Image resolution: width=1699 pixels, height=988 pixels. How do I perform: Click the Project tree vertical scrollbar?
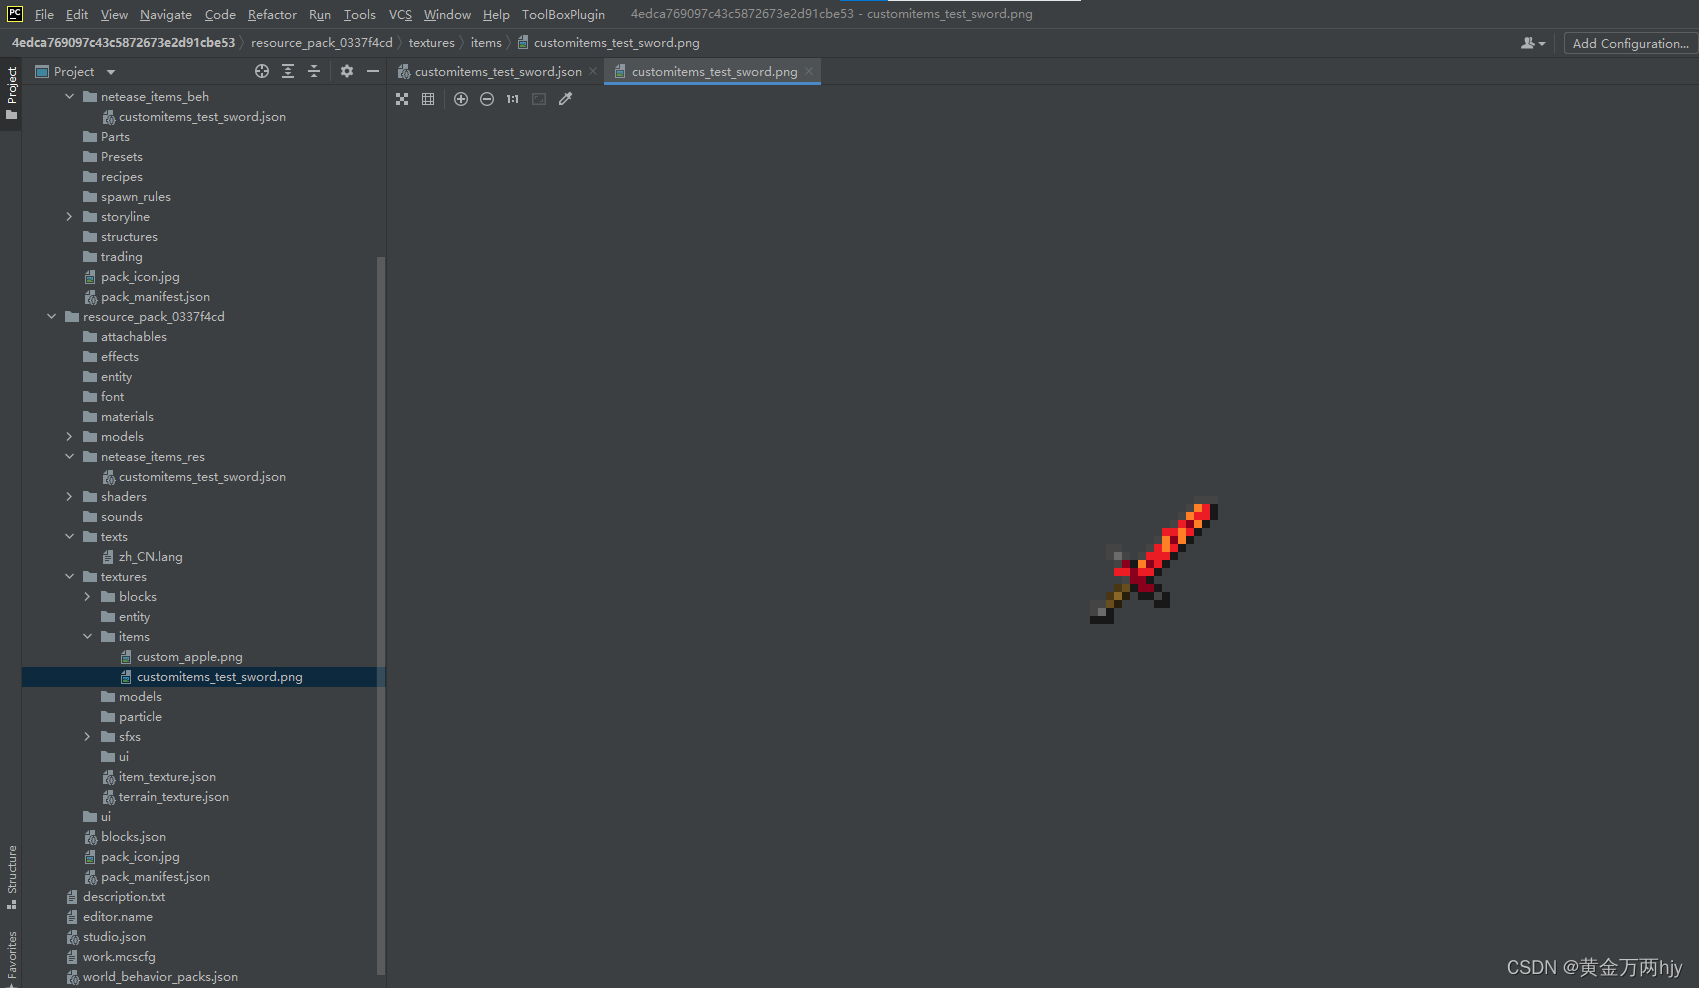[x=380, y=615]
